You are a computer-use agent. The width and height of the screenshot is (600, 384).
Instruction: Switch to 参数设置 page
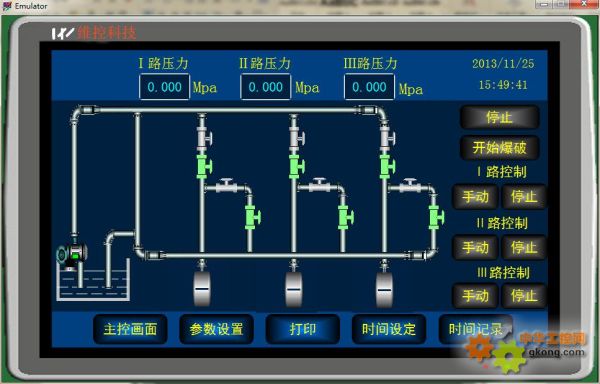click(x=216, y=329)
